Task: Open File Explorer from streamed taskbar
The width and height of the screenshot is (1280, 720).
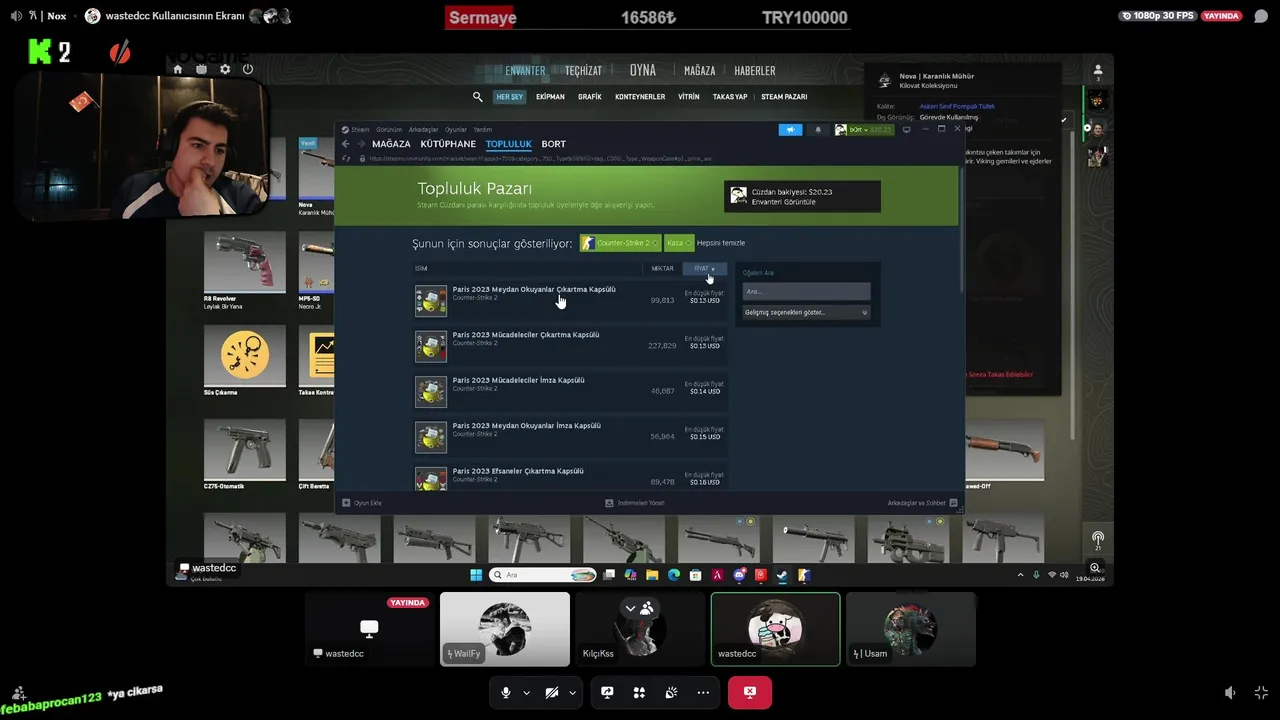Action: pos(652,575)
